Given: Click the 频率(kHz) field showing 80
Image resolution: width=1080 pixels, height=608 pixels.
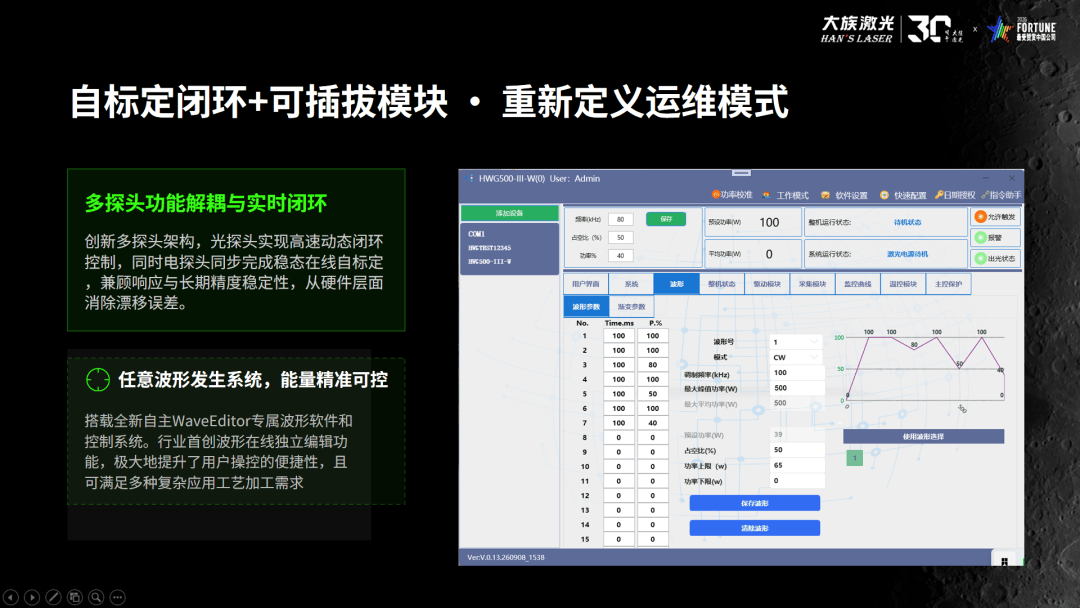Looking at the screenshot, I should pyautogui.click(x=621, y=220).
